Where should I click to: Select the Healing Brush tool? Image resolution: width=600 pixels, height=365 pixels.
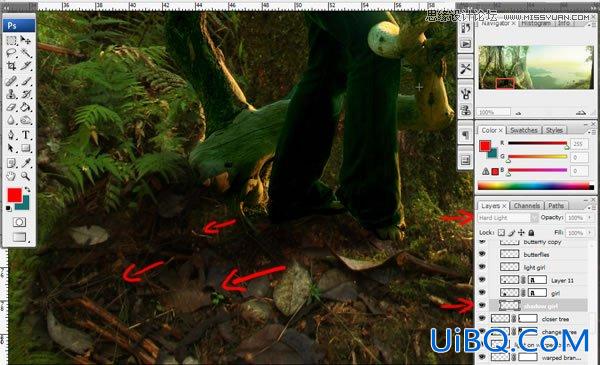[x=11, y=81]
